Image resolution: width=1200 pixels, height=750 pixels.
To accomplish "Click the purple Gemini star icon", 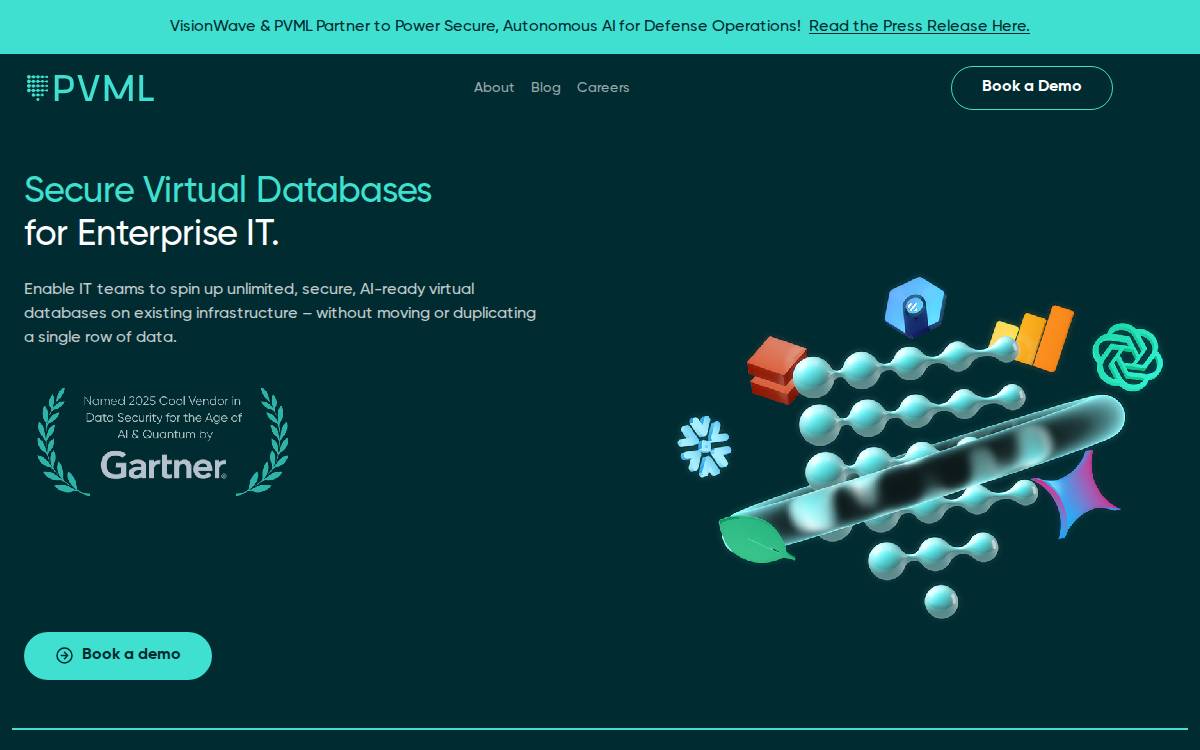I will tap(1077, 493).
